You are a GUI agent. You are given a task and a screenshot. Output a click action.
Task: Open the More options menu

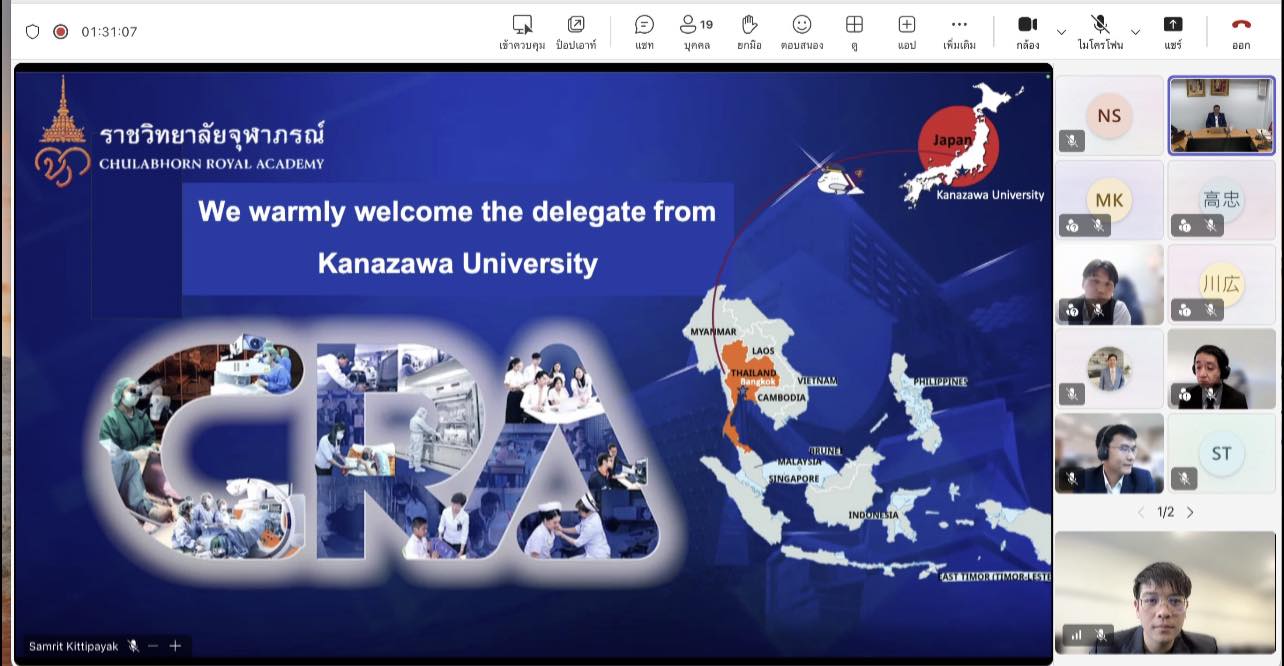[959, 31]
